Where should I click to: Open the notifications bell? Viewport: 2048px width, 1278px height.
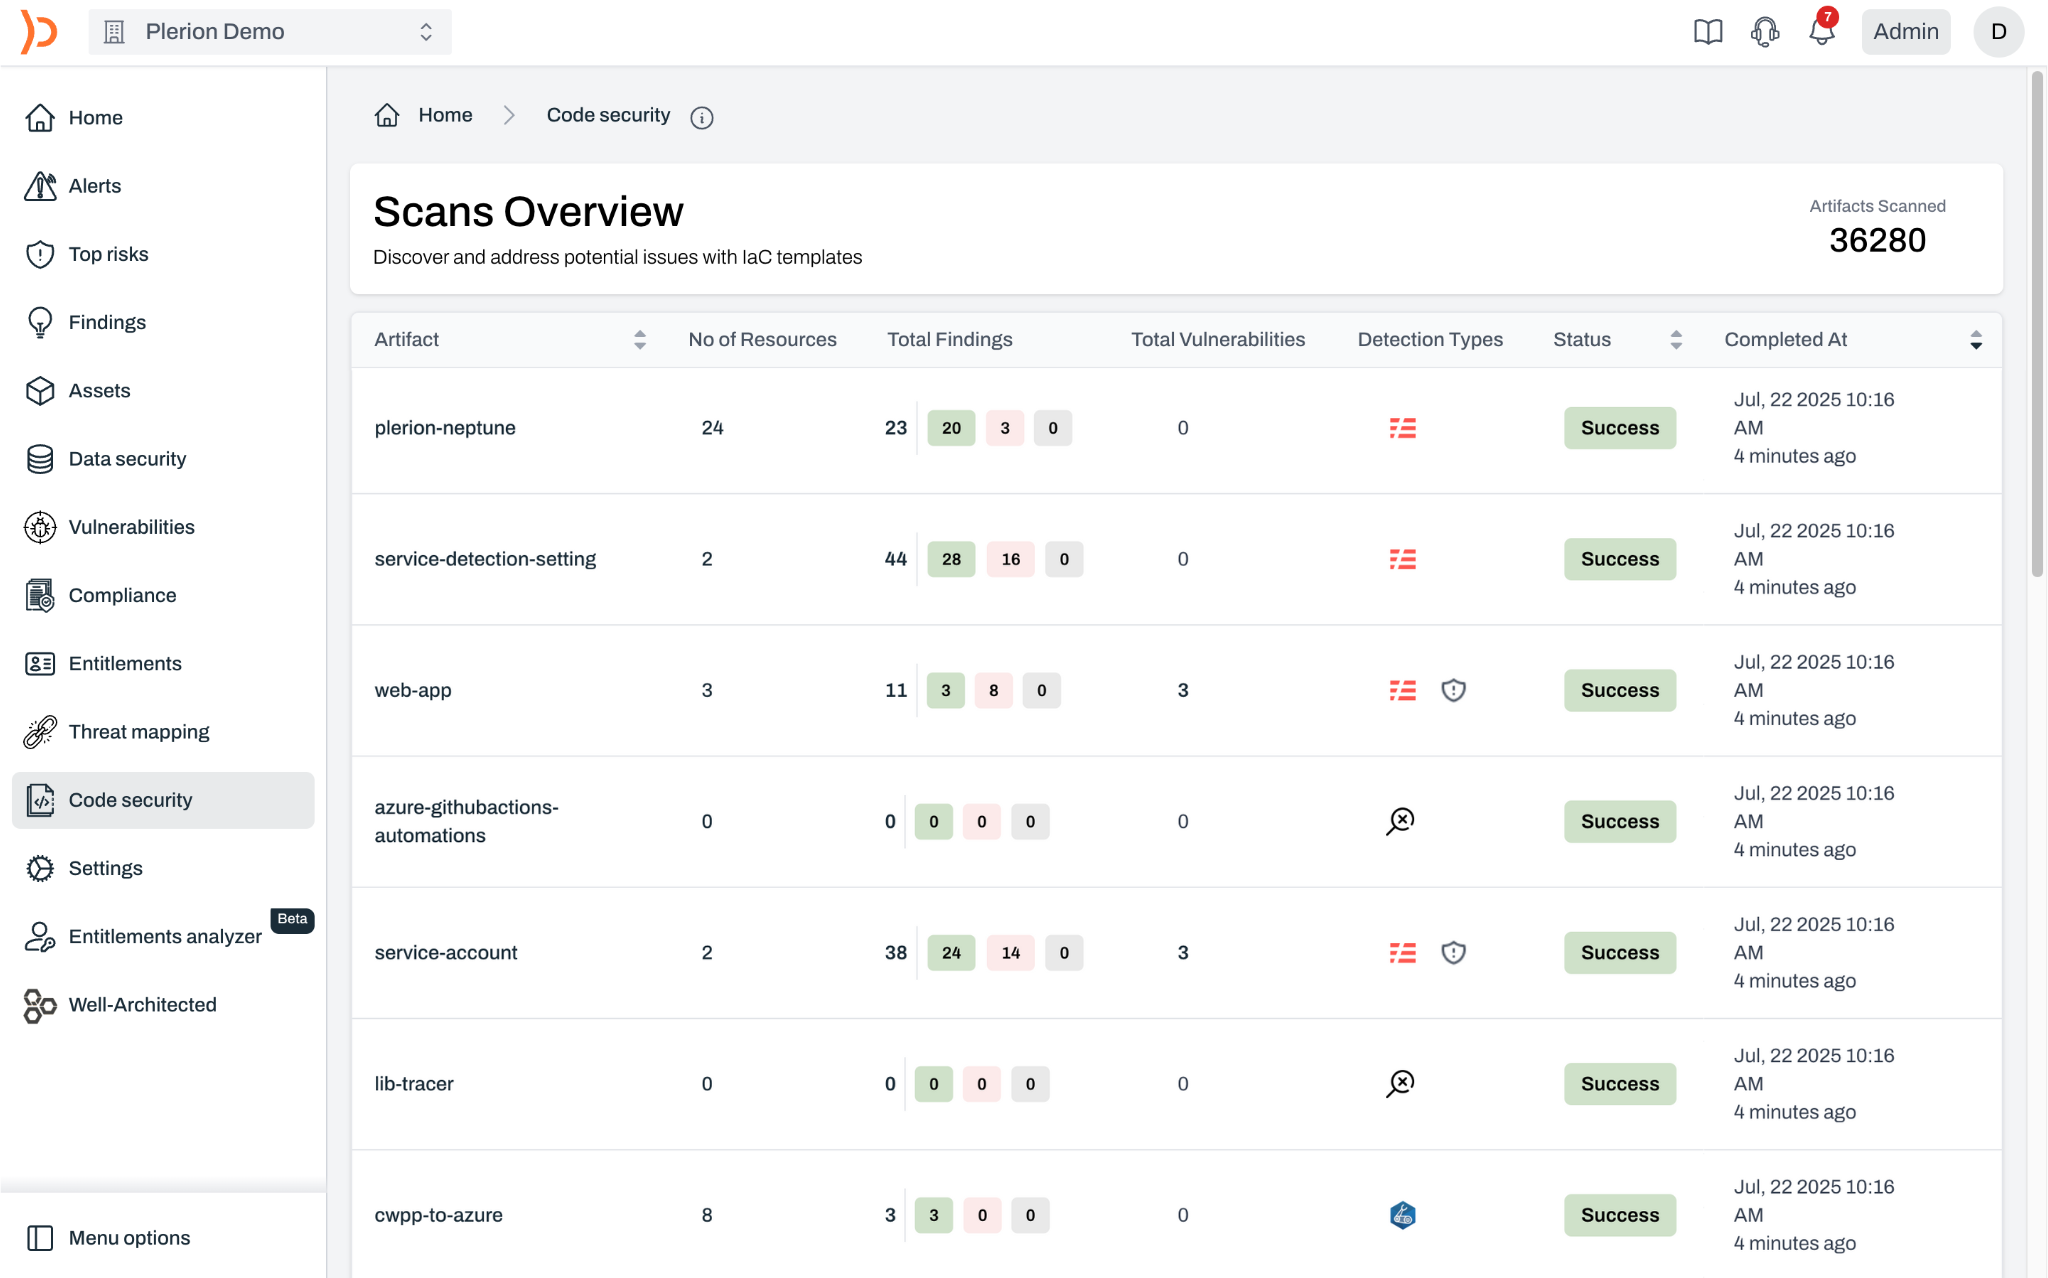pyautogui.click(x=1822, y=32)
